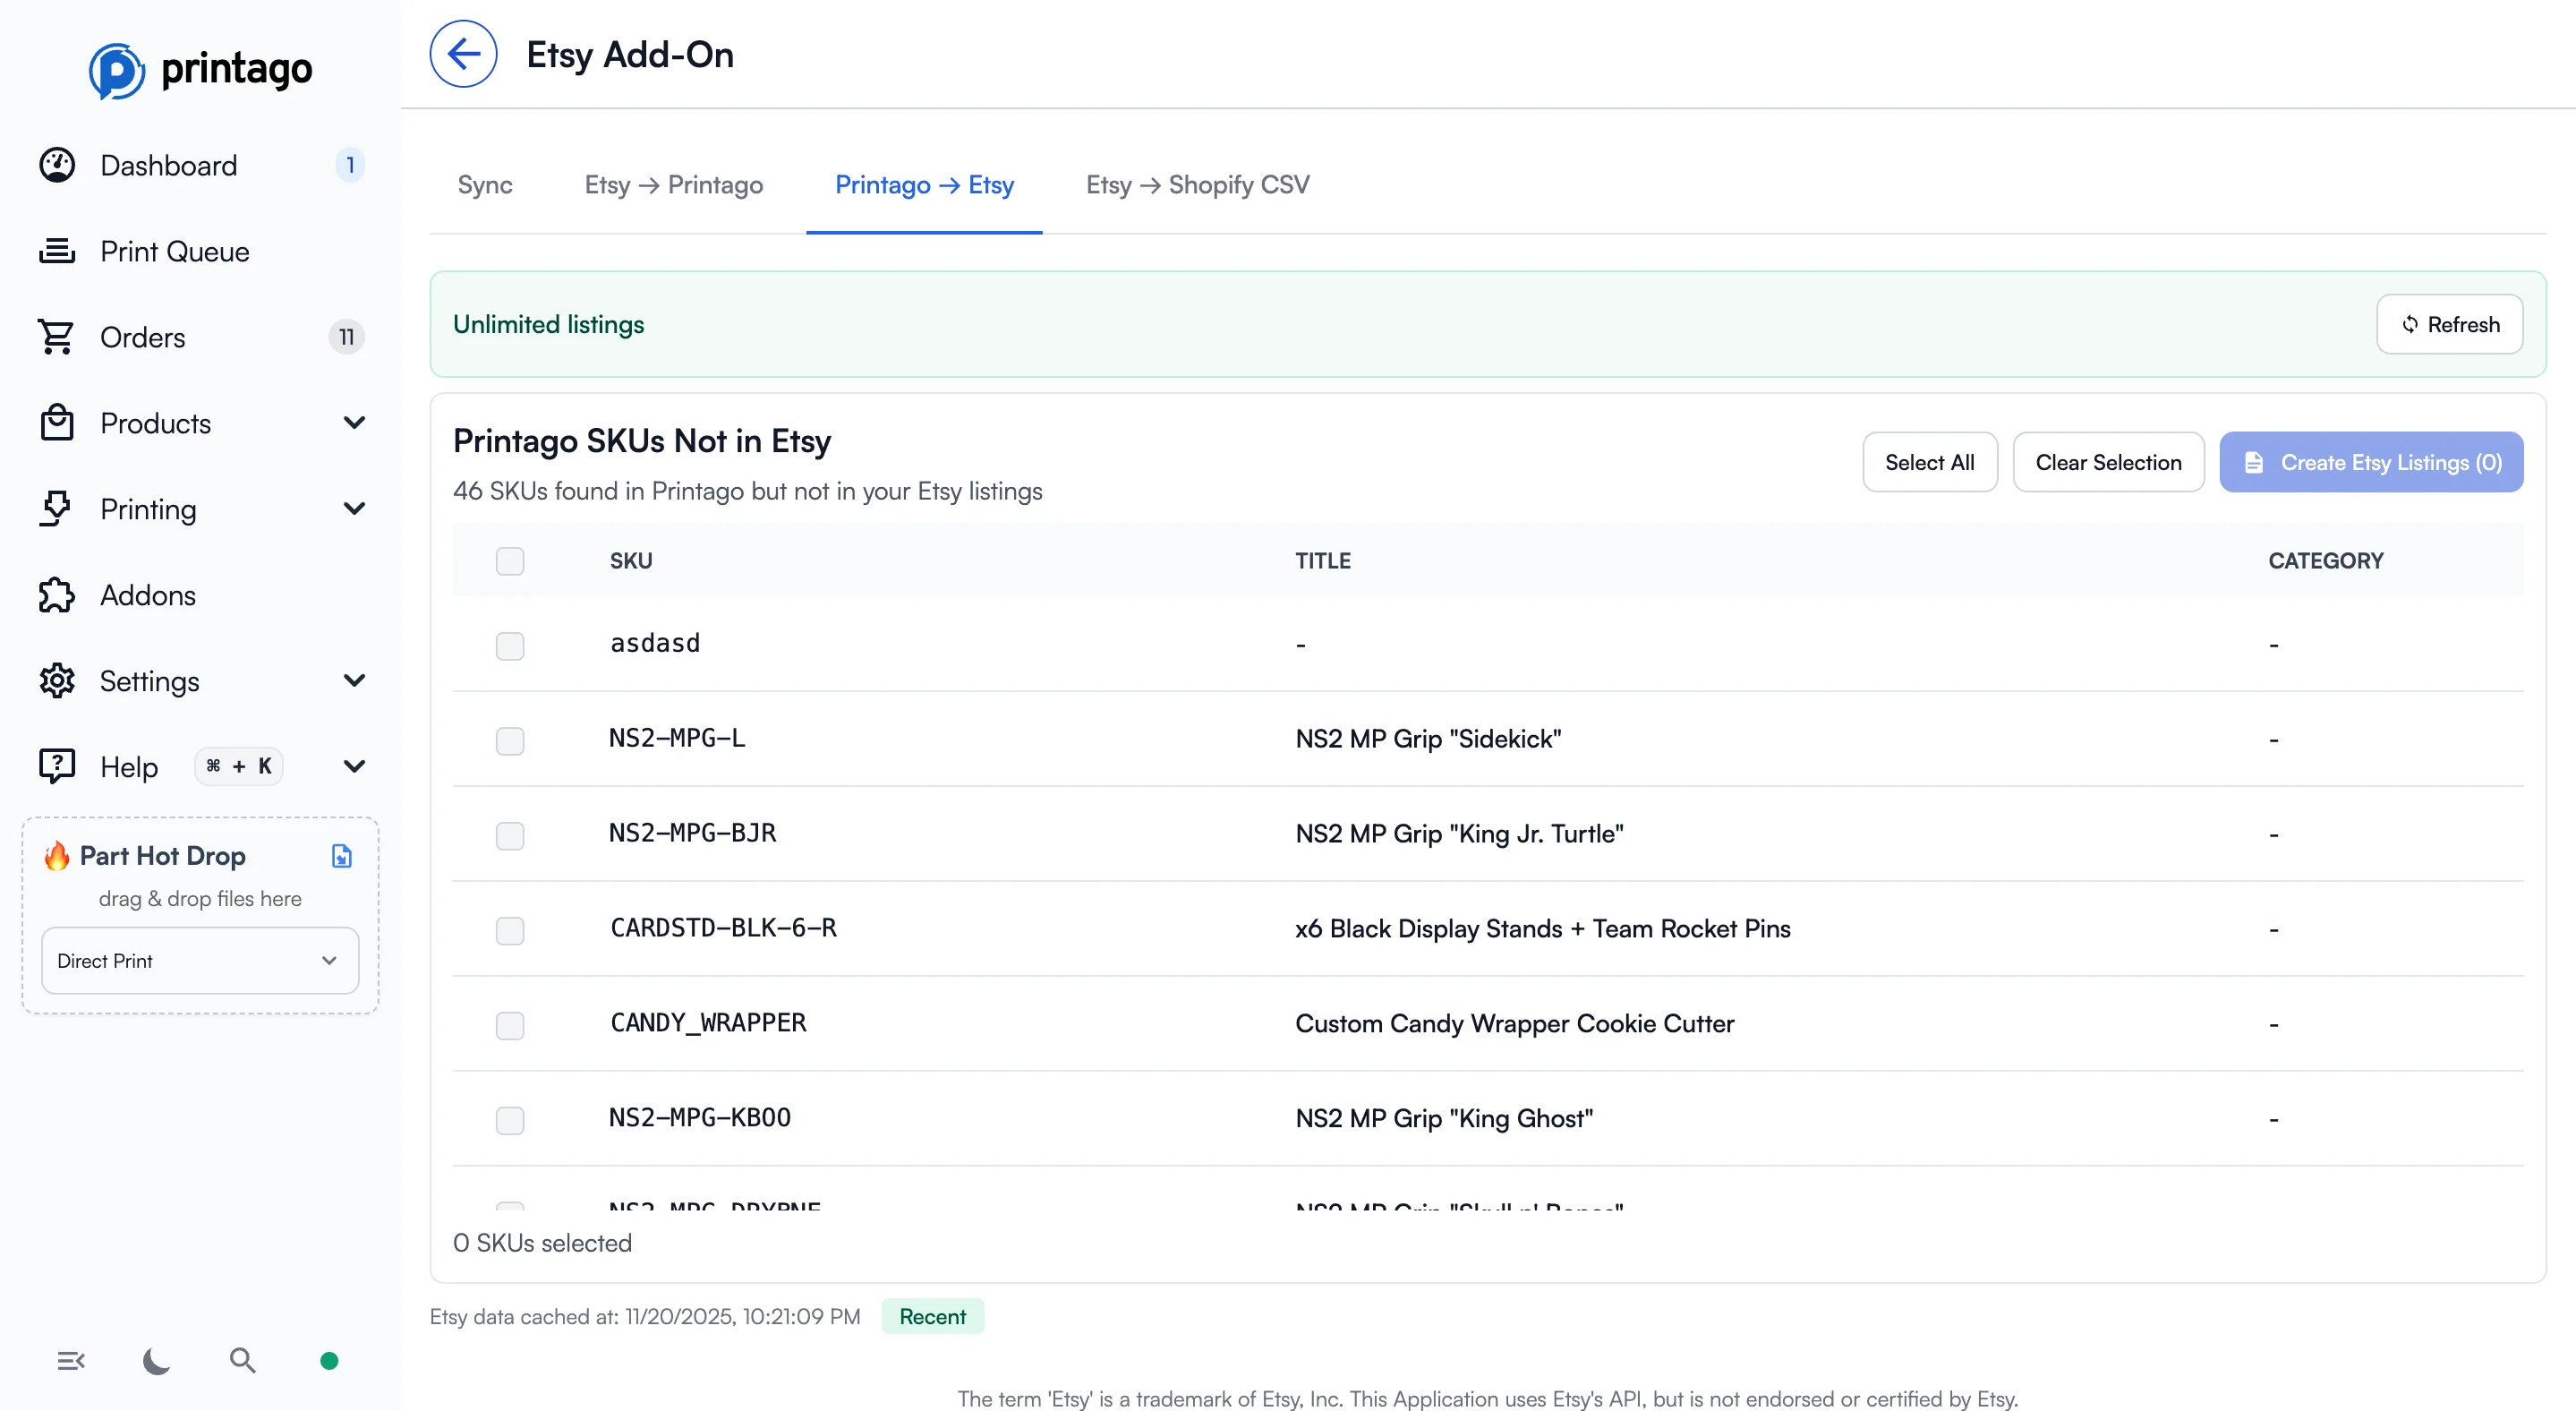Open the Printing section icon
Viewport: 2576px width, 1411px height.
click(x=56, y=509)
